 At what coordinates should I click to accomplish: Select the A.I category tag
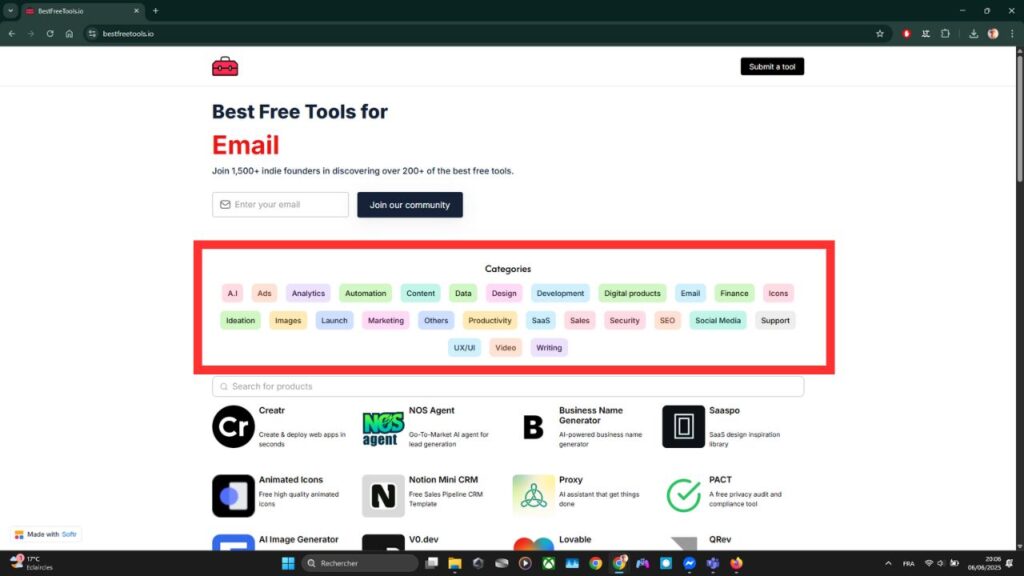pos(232,293)
